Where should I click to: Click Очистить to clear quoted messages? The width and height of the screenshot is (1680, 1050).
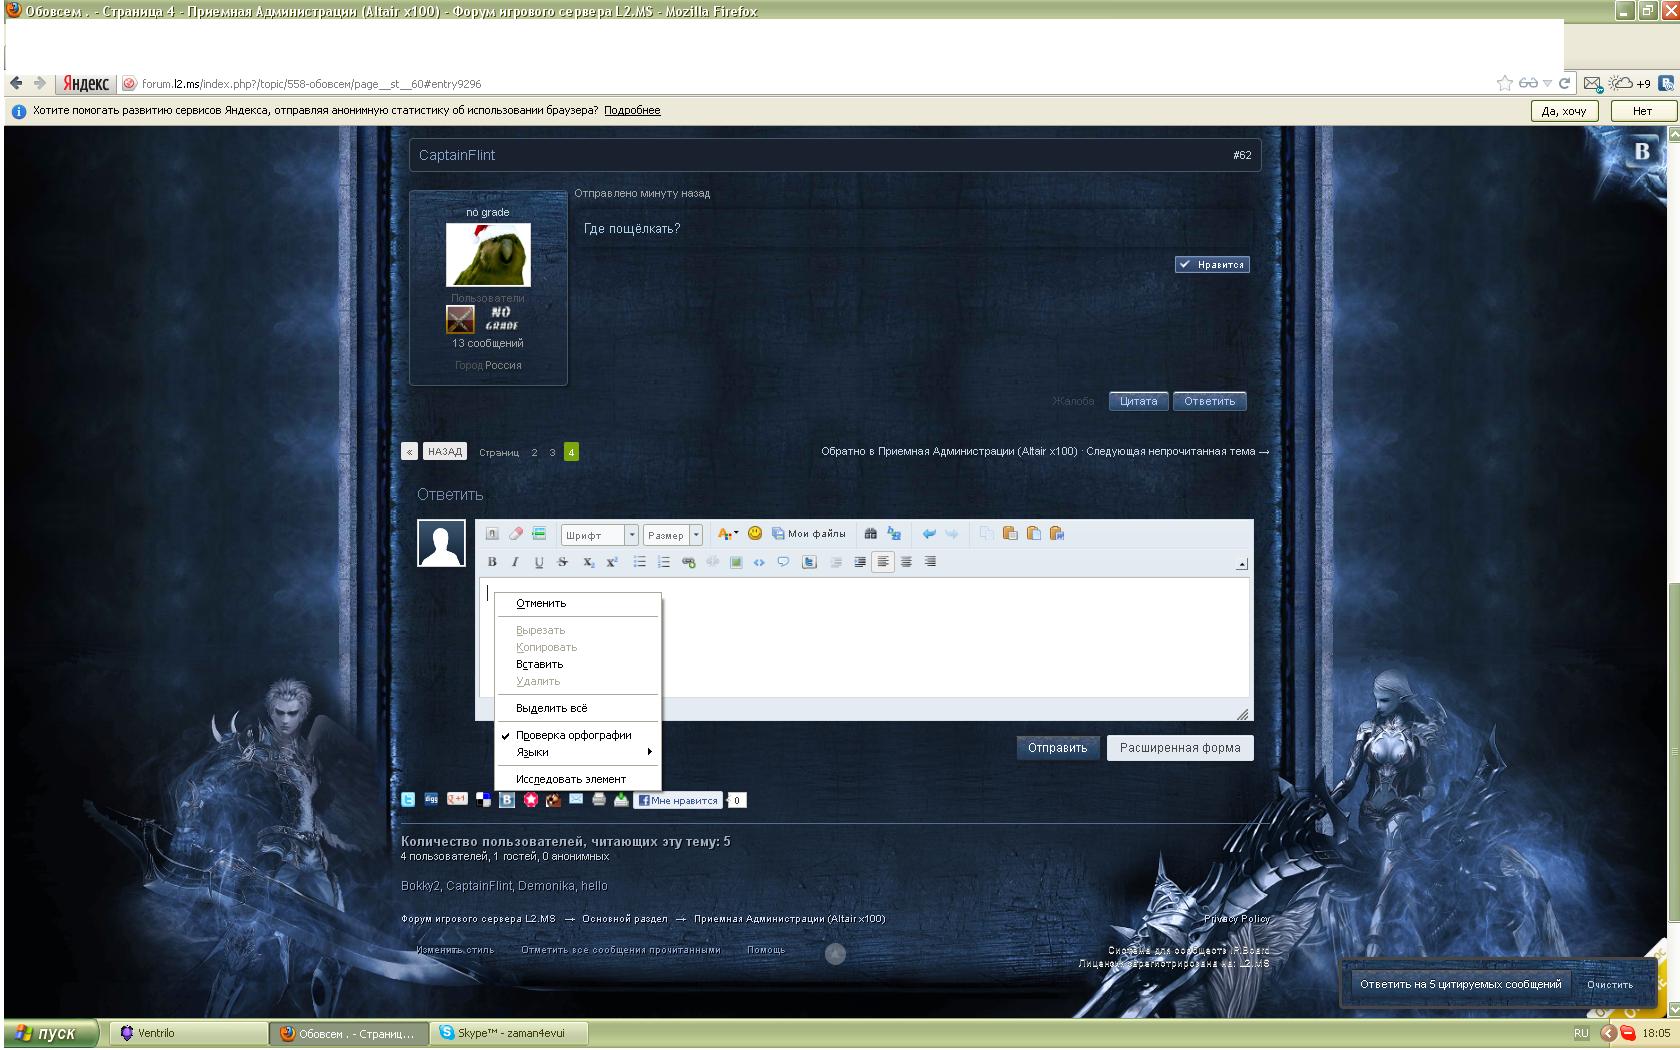[1610, 984]
